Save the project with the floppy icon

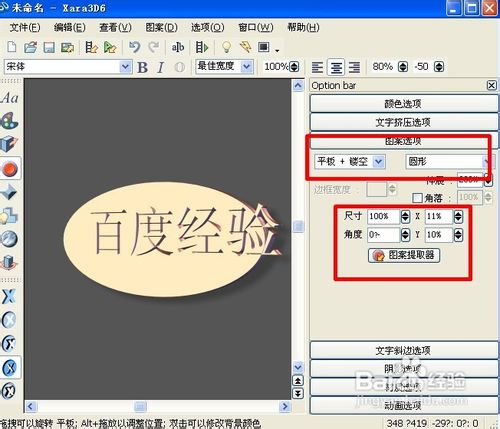pos(49,47)
